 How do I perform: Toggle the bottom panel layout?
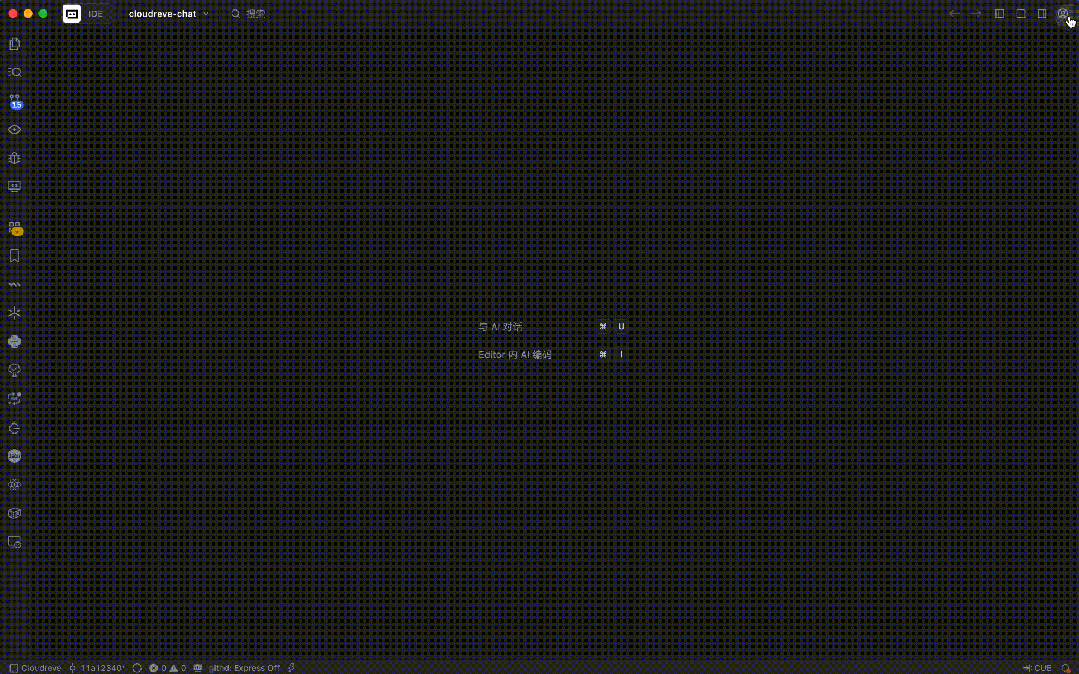click(1021, 14)
